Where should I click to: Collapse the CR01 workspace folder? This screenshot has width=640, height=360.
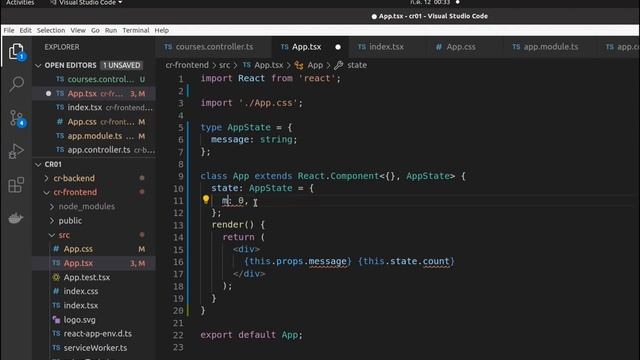(x=38, y=164)
